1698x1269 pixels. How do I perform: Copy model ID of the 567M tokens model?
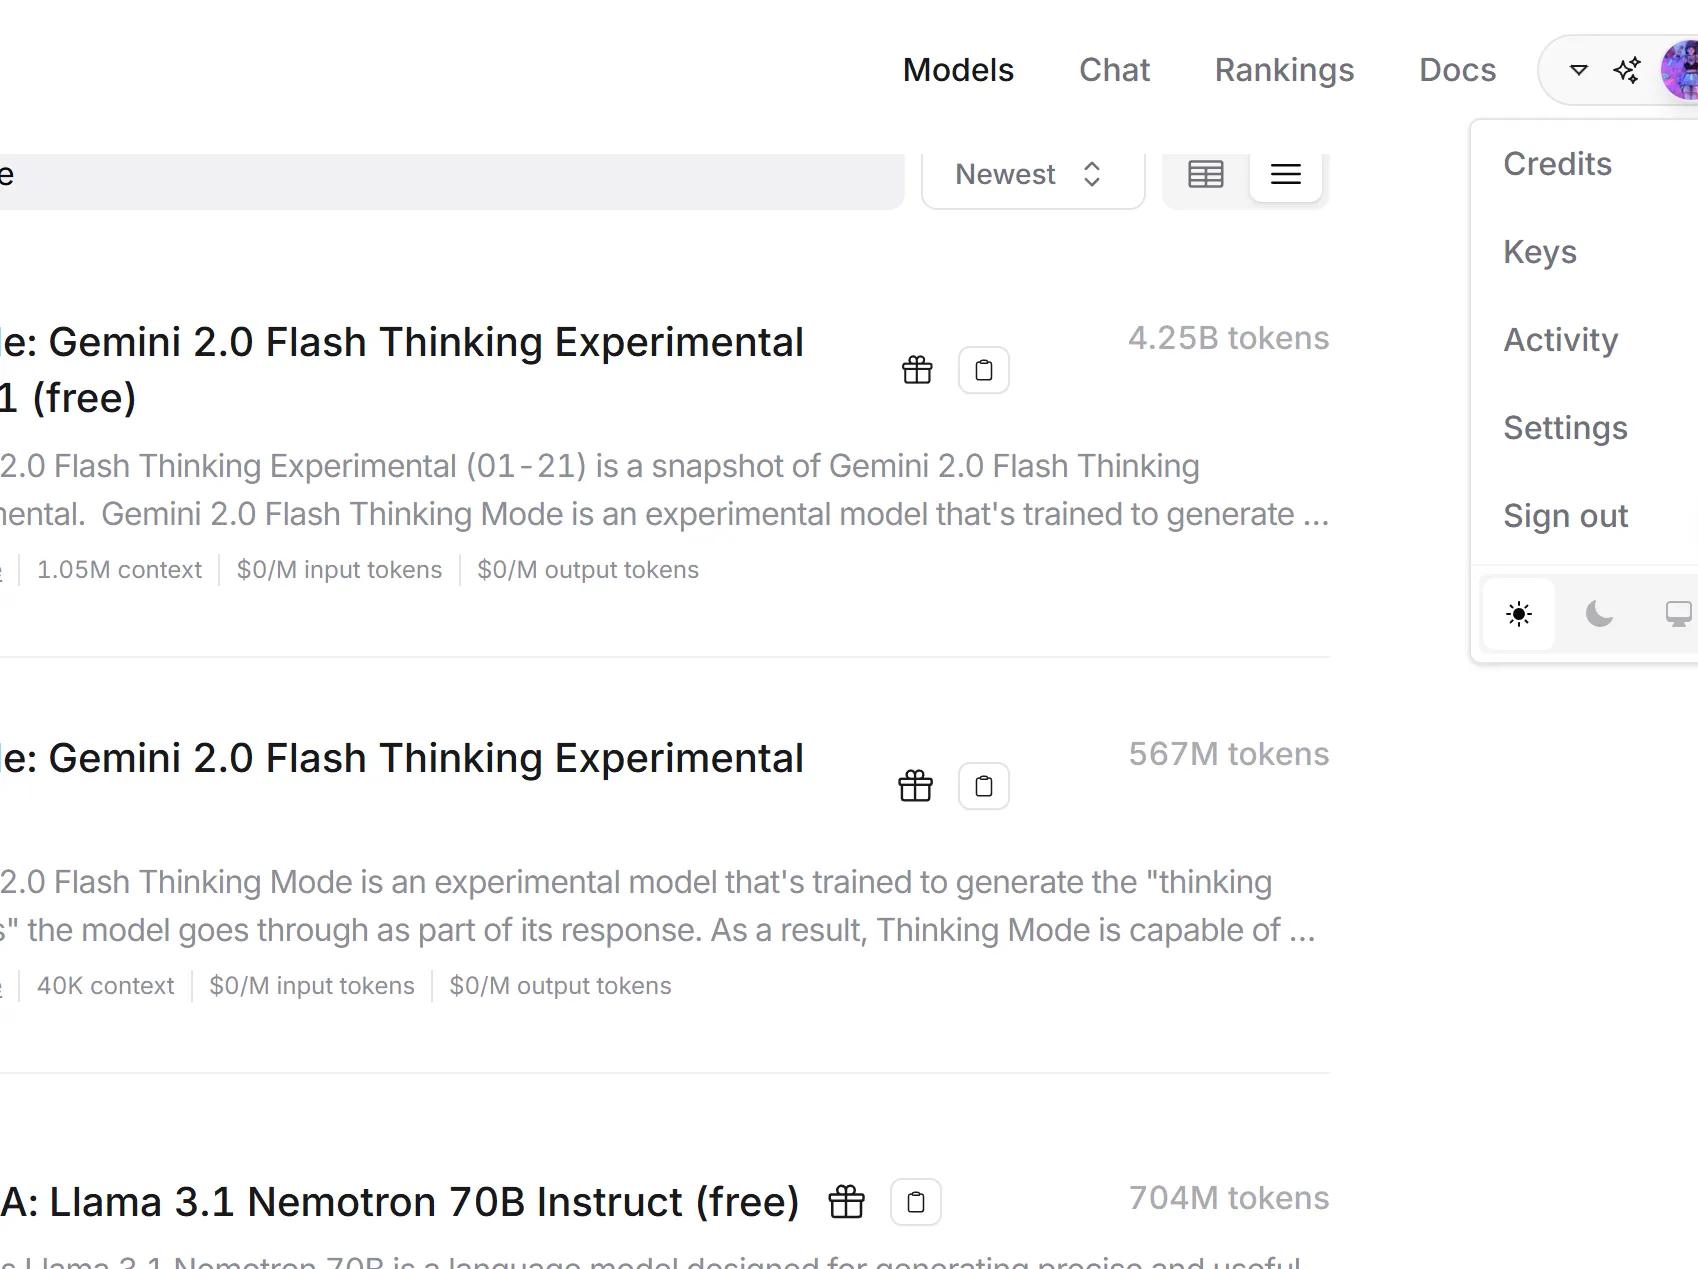984,786
